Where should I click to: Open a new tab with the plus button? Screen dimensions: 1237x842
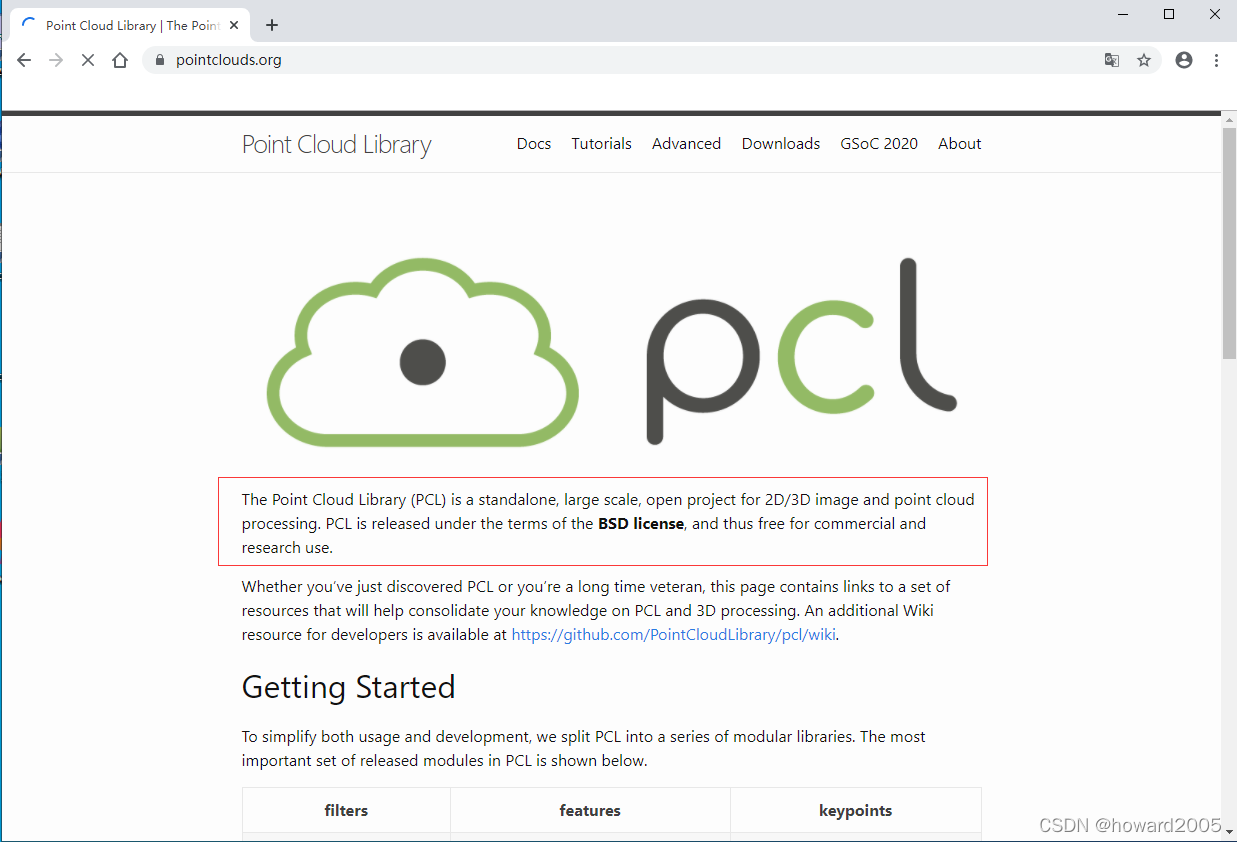point(272,25)
